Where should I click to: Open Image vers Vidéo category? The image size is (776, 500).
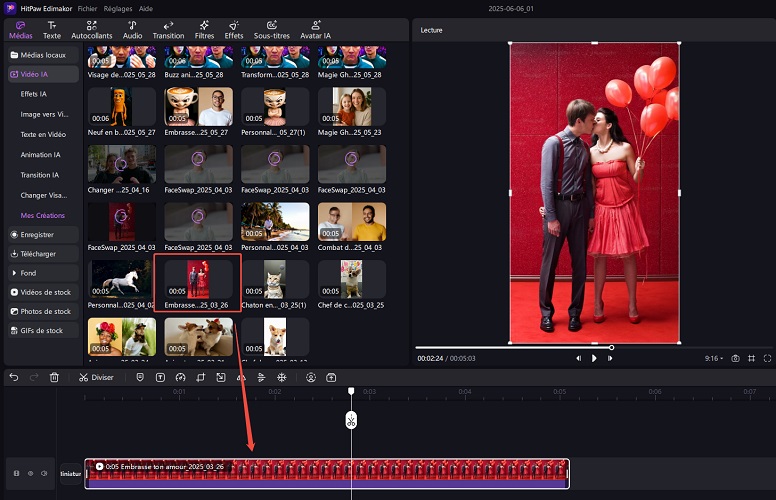pyautogui.click(x=44, y=114)
